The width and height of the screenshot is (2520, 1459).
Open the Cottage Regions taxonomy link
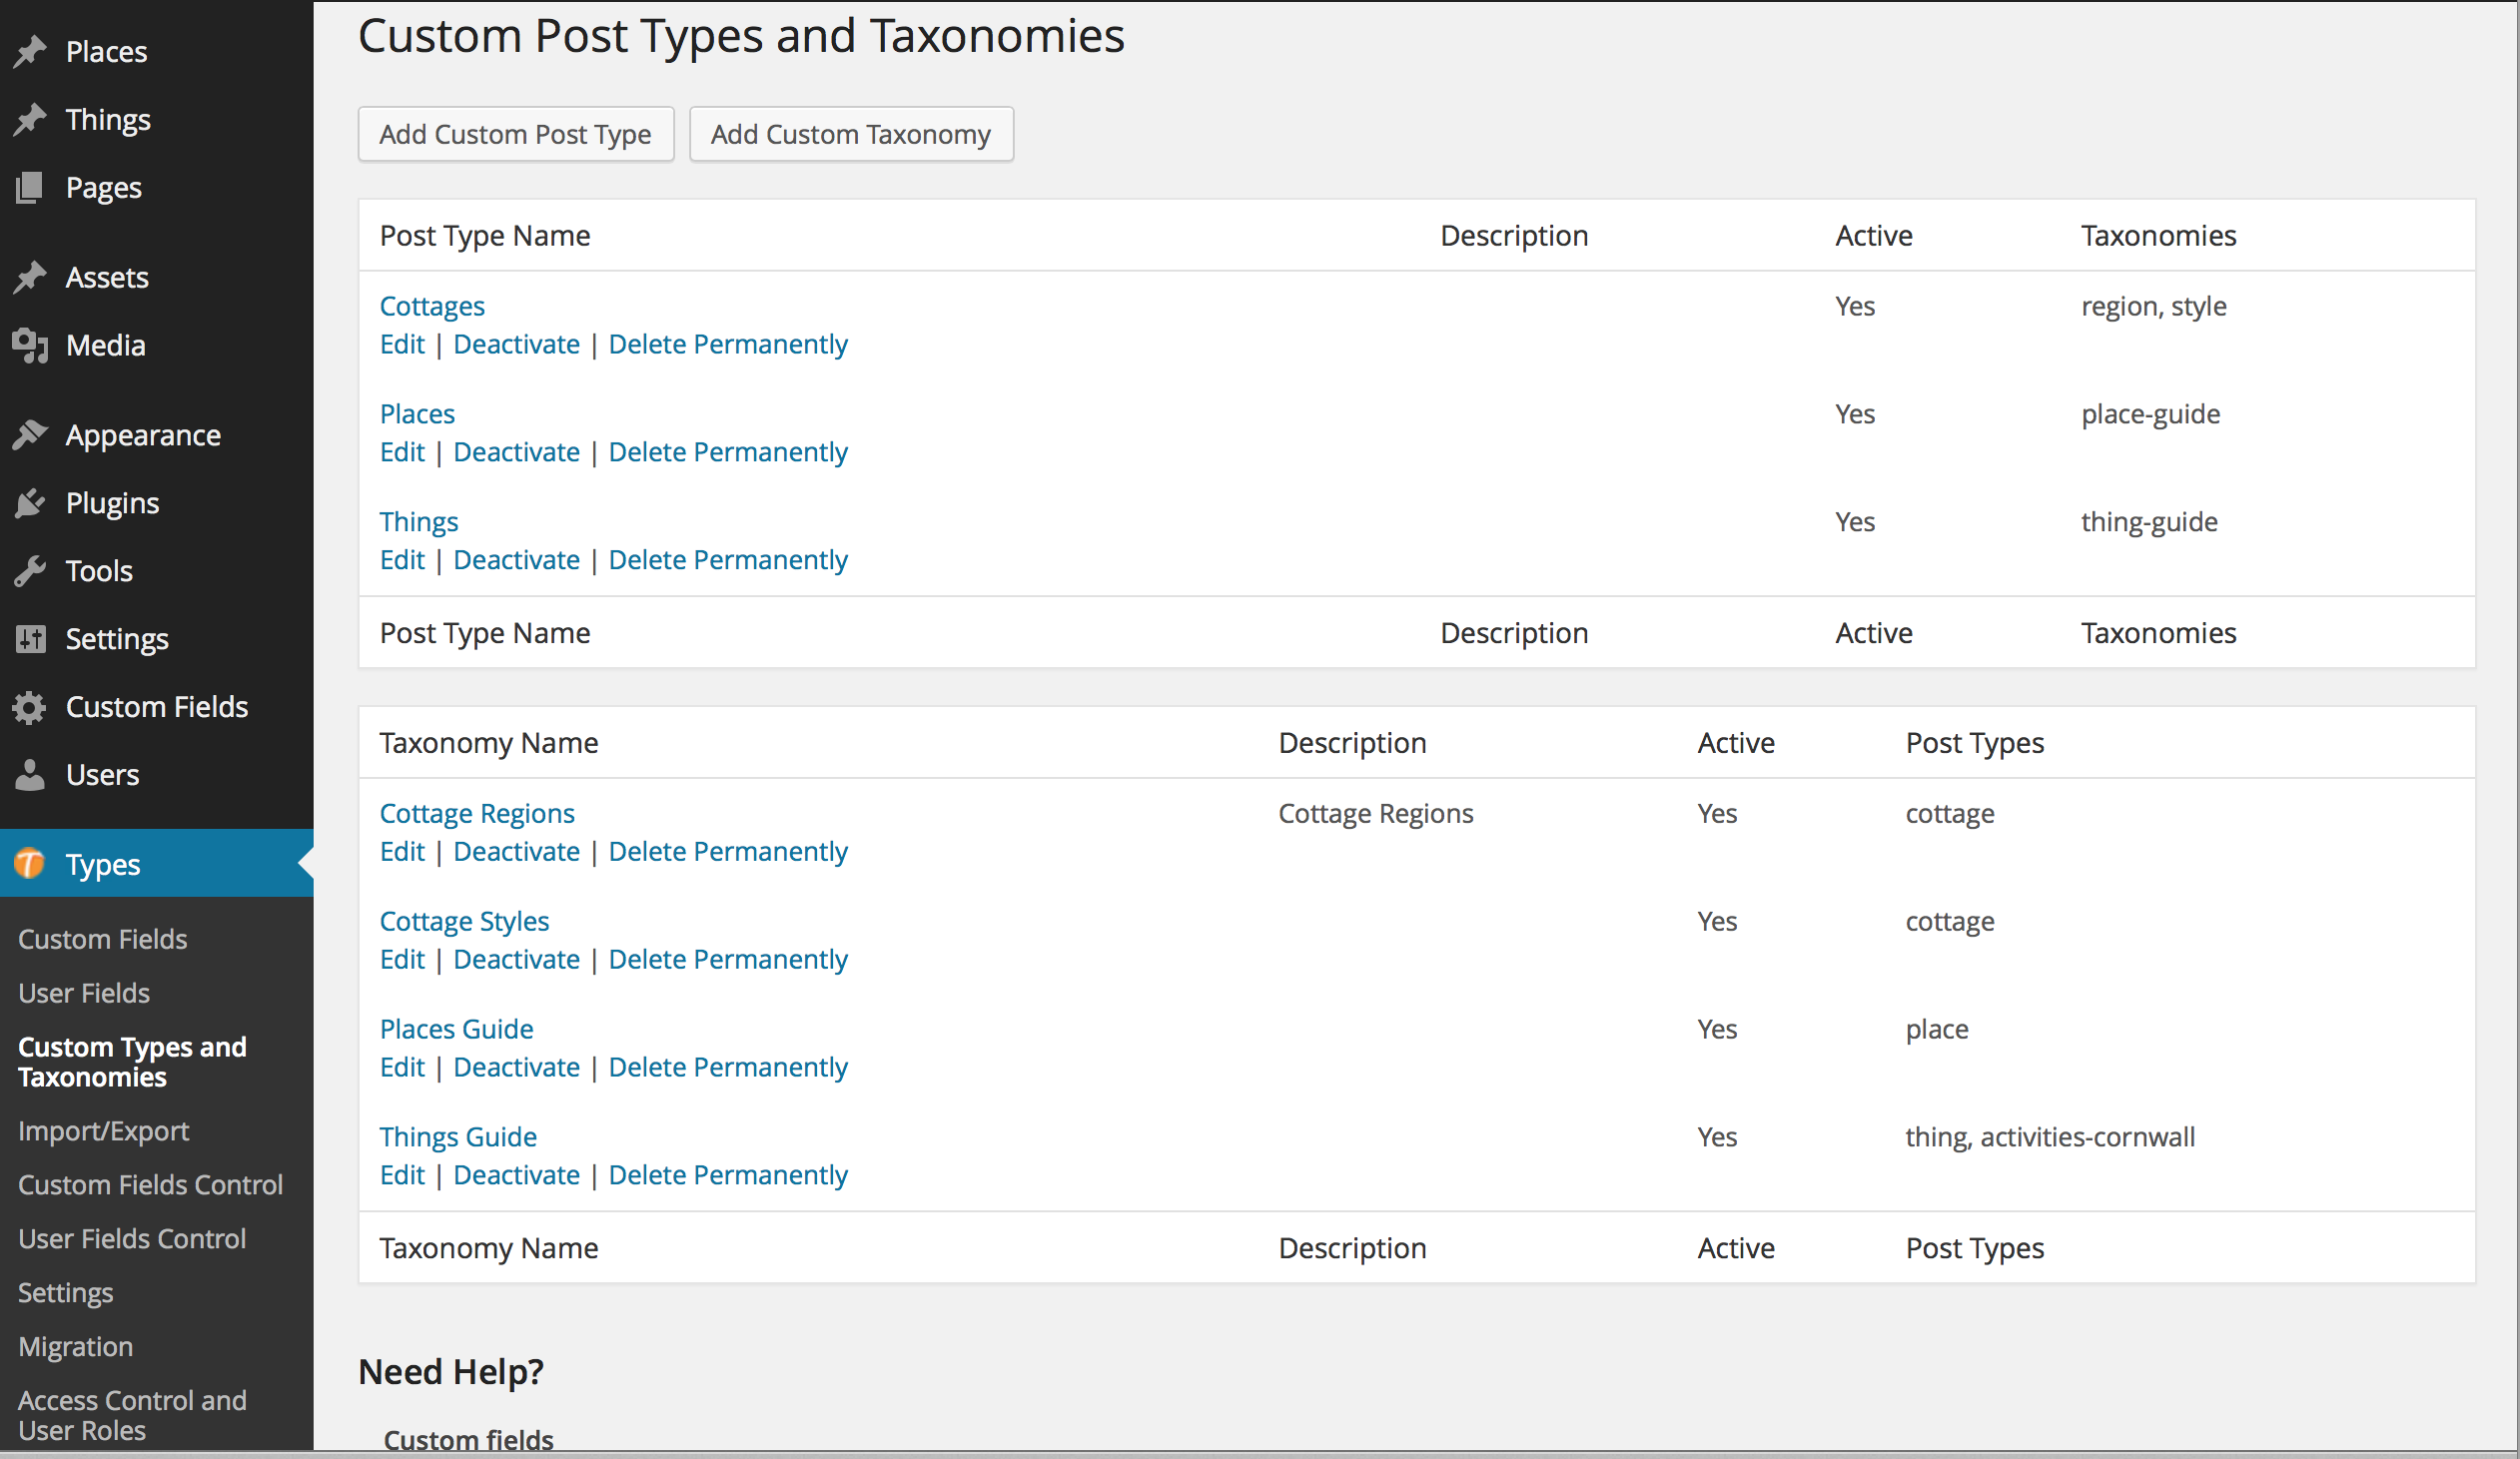[477, 814]
